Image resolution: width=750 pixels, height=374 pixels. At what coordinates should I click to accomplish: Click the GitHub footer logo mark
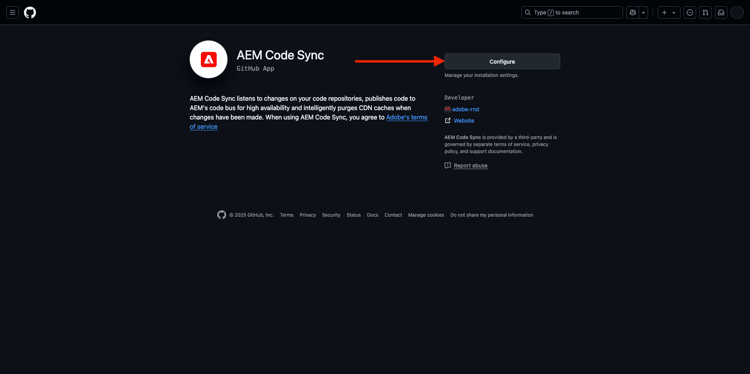point(221,215)
